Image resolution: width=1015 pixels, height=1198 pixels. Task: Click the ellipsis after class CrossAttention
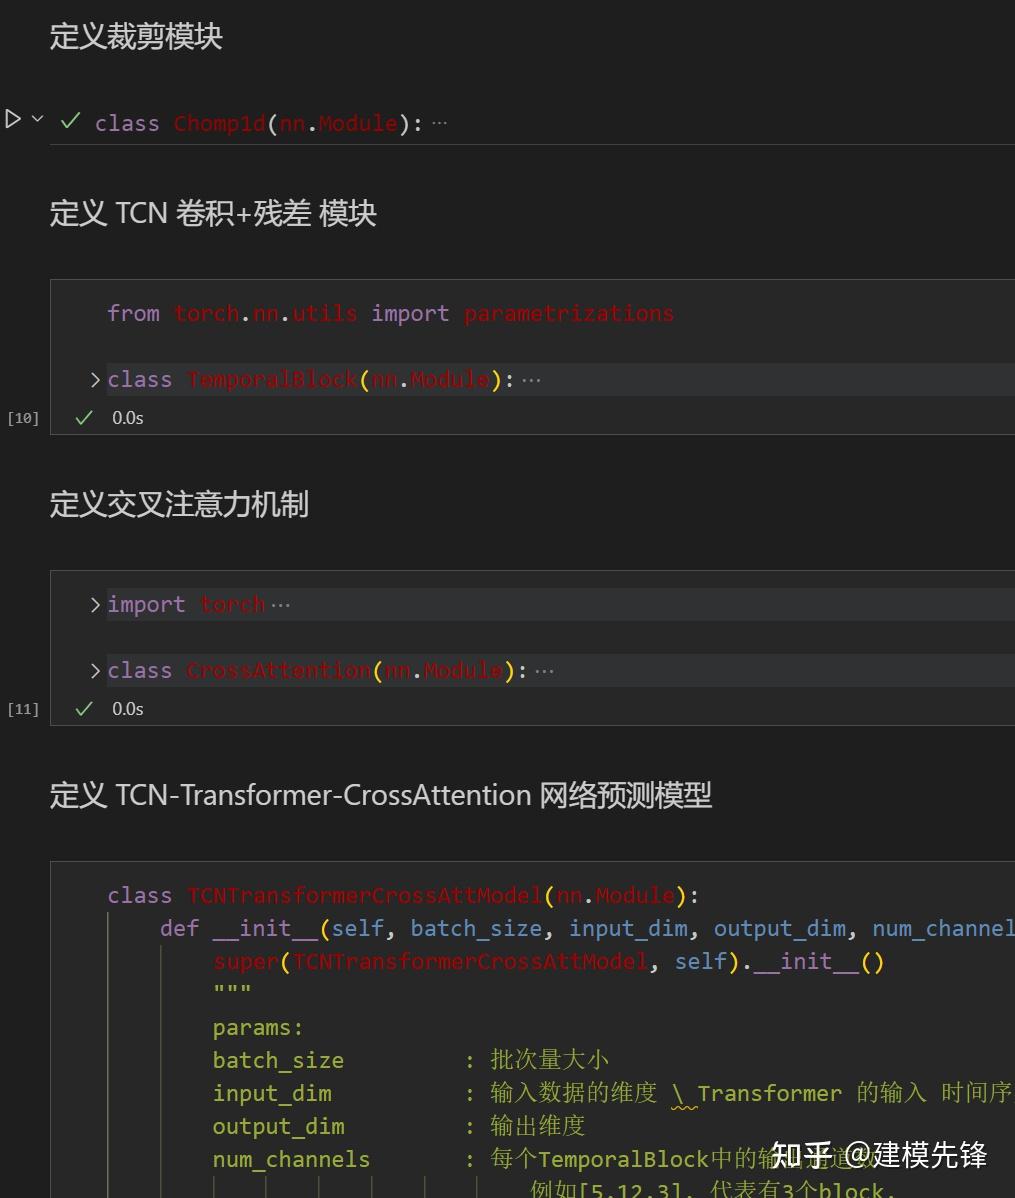click(544, 670)
